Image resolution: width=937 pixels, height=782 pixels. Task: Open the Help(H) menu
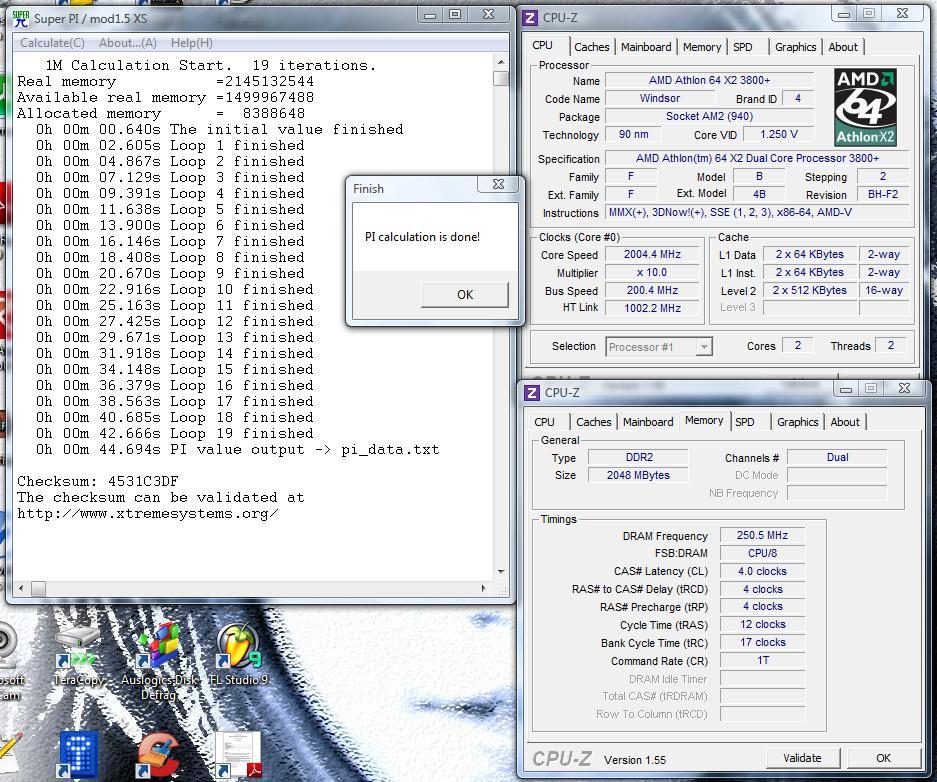coord(191,43)
